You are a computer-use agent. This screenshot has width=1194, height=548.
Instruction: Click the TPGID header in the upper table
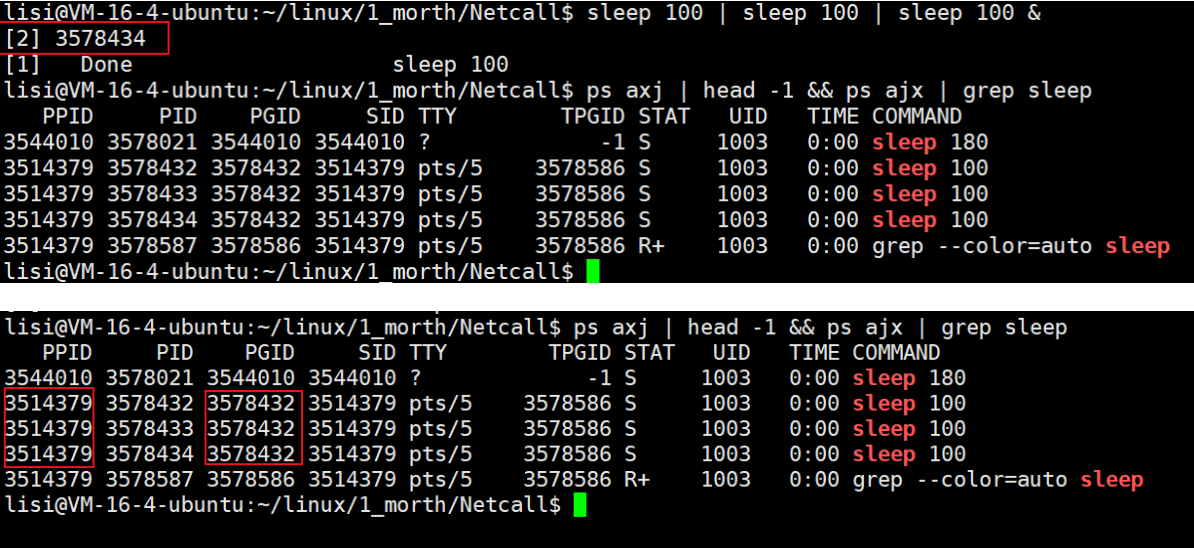coord(593,116)
